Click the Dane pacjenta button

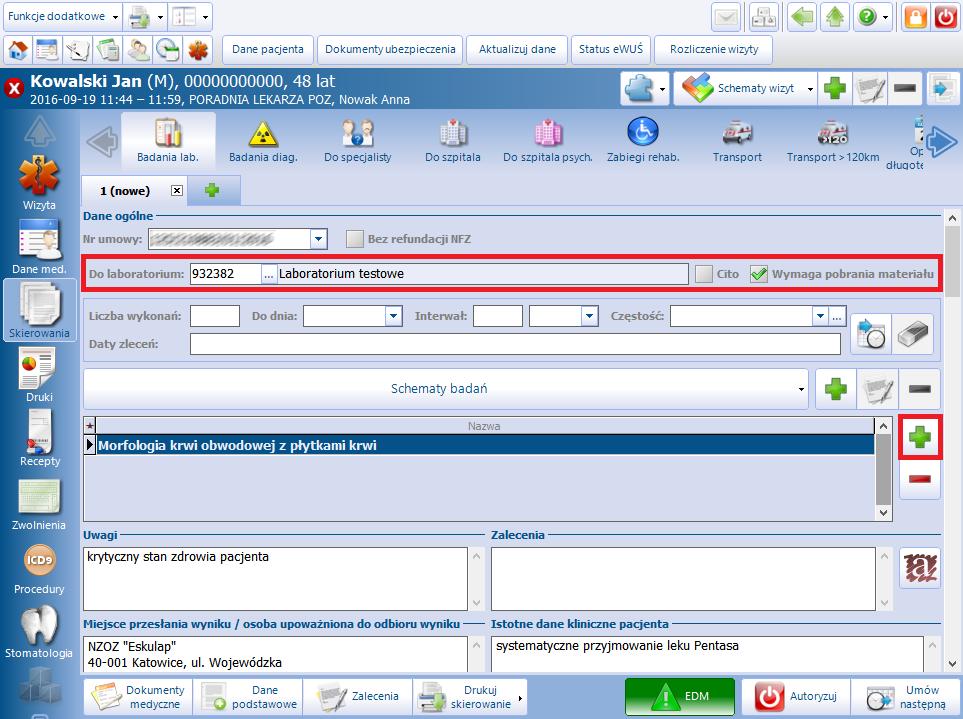point(268,49)
